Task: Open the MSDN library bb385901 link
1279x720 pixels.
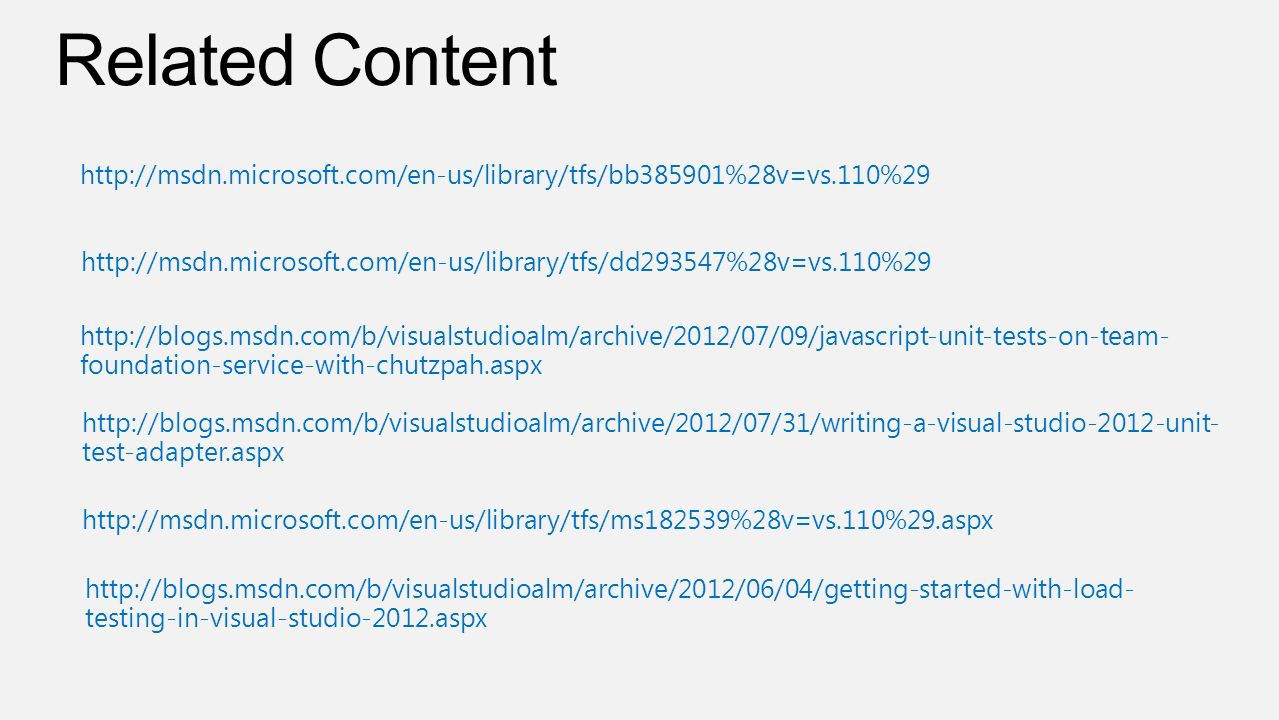Action: click(x=505, y=177)
